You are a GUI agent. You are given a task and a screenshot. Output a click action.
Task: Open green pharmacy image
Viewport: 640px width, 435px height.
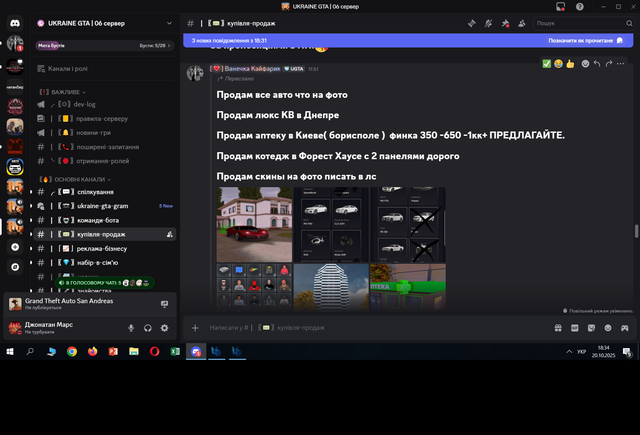click(x=408, y=288)
